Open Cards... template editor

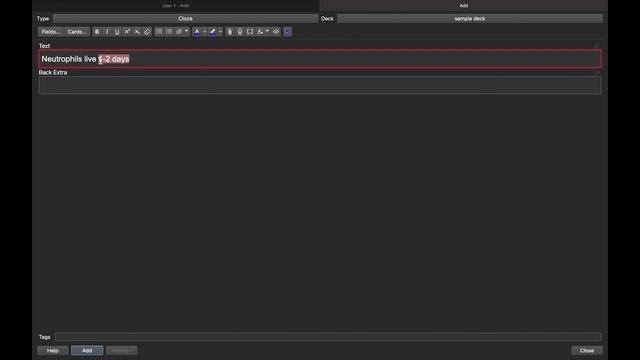click(77, 32)
